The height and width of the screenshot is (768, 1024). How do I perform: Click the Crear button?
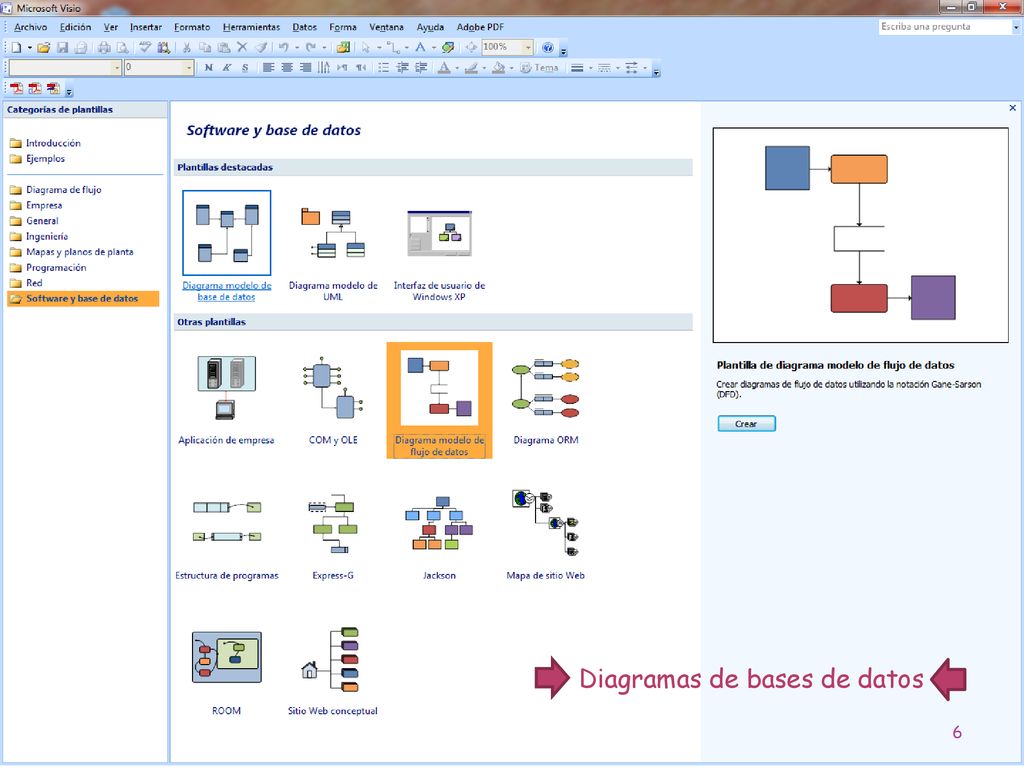(x=746, y=424)
